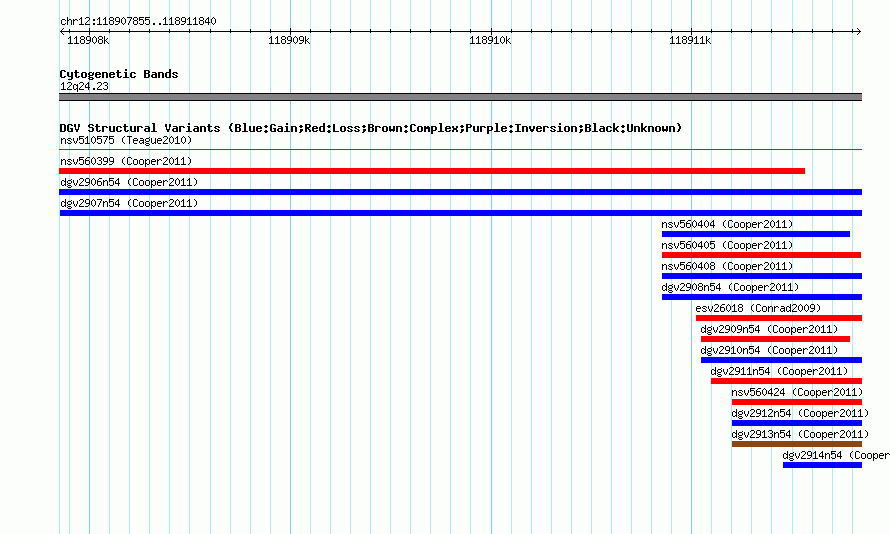Open dgv2910n54 (Cooper2011) label
This screenshot has width=890, height=534.
(x=769, y=350)
